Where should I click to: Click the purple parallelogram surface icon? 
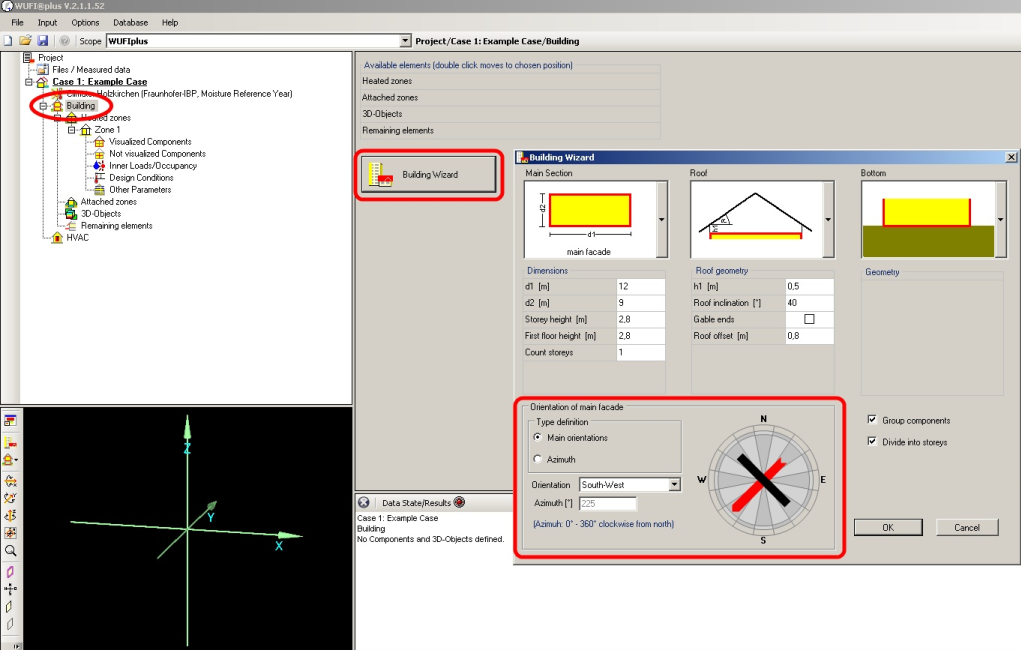click(x=10, y=572)
